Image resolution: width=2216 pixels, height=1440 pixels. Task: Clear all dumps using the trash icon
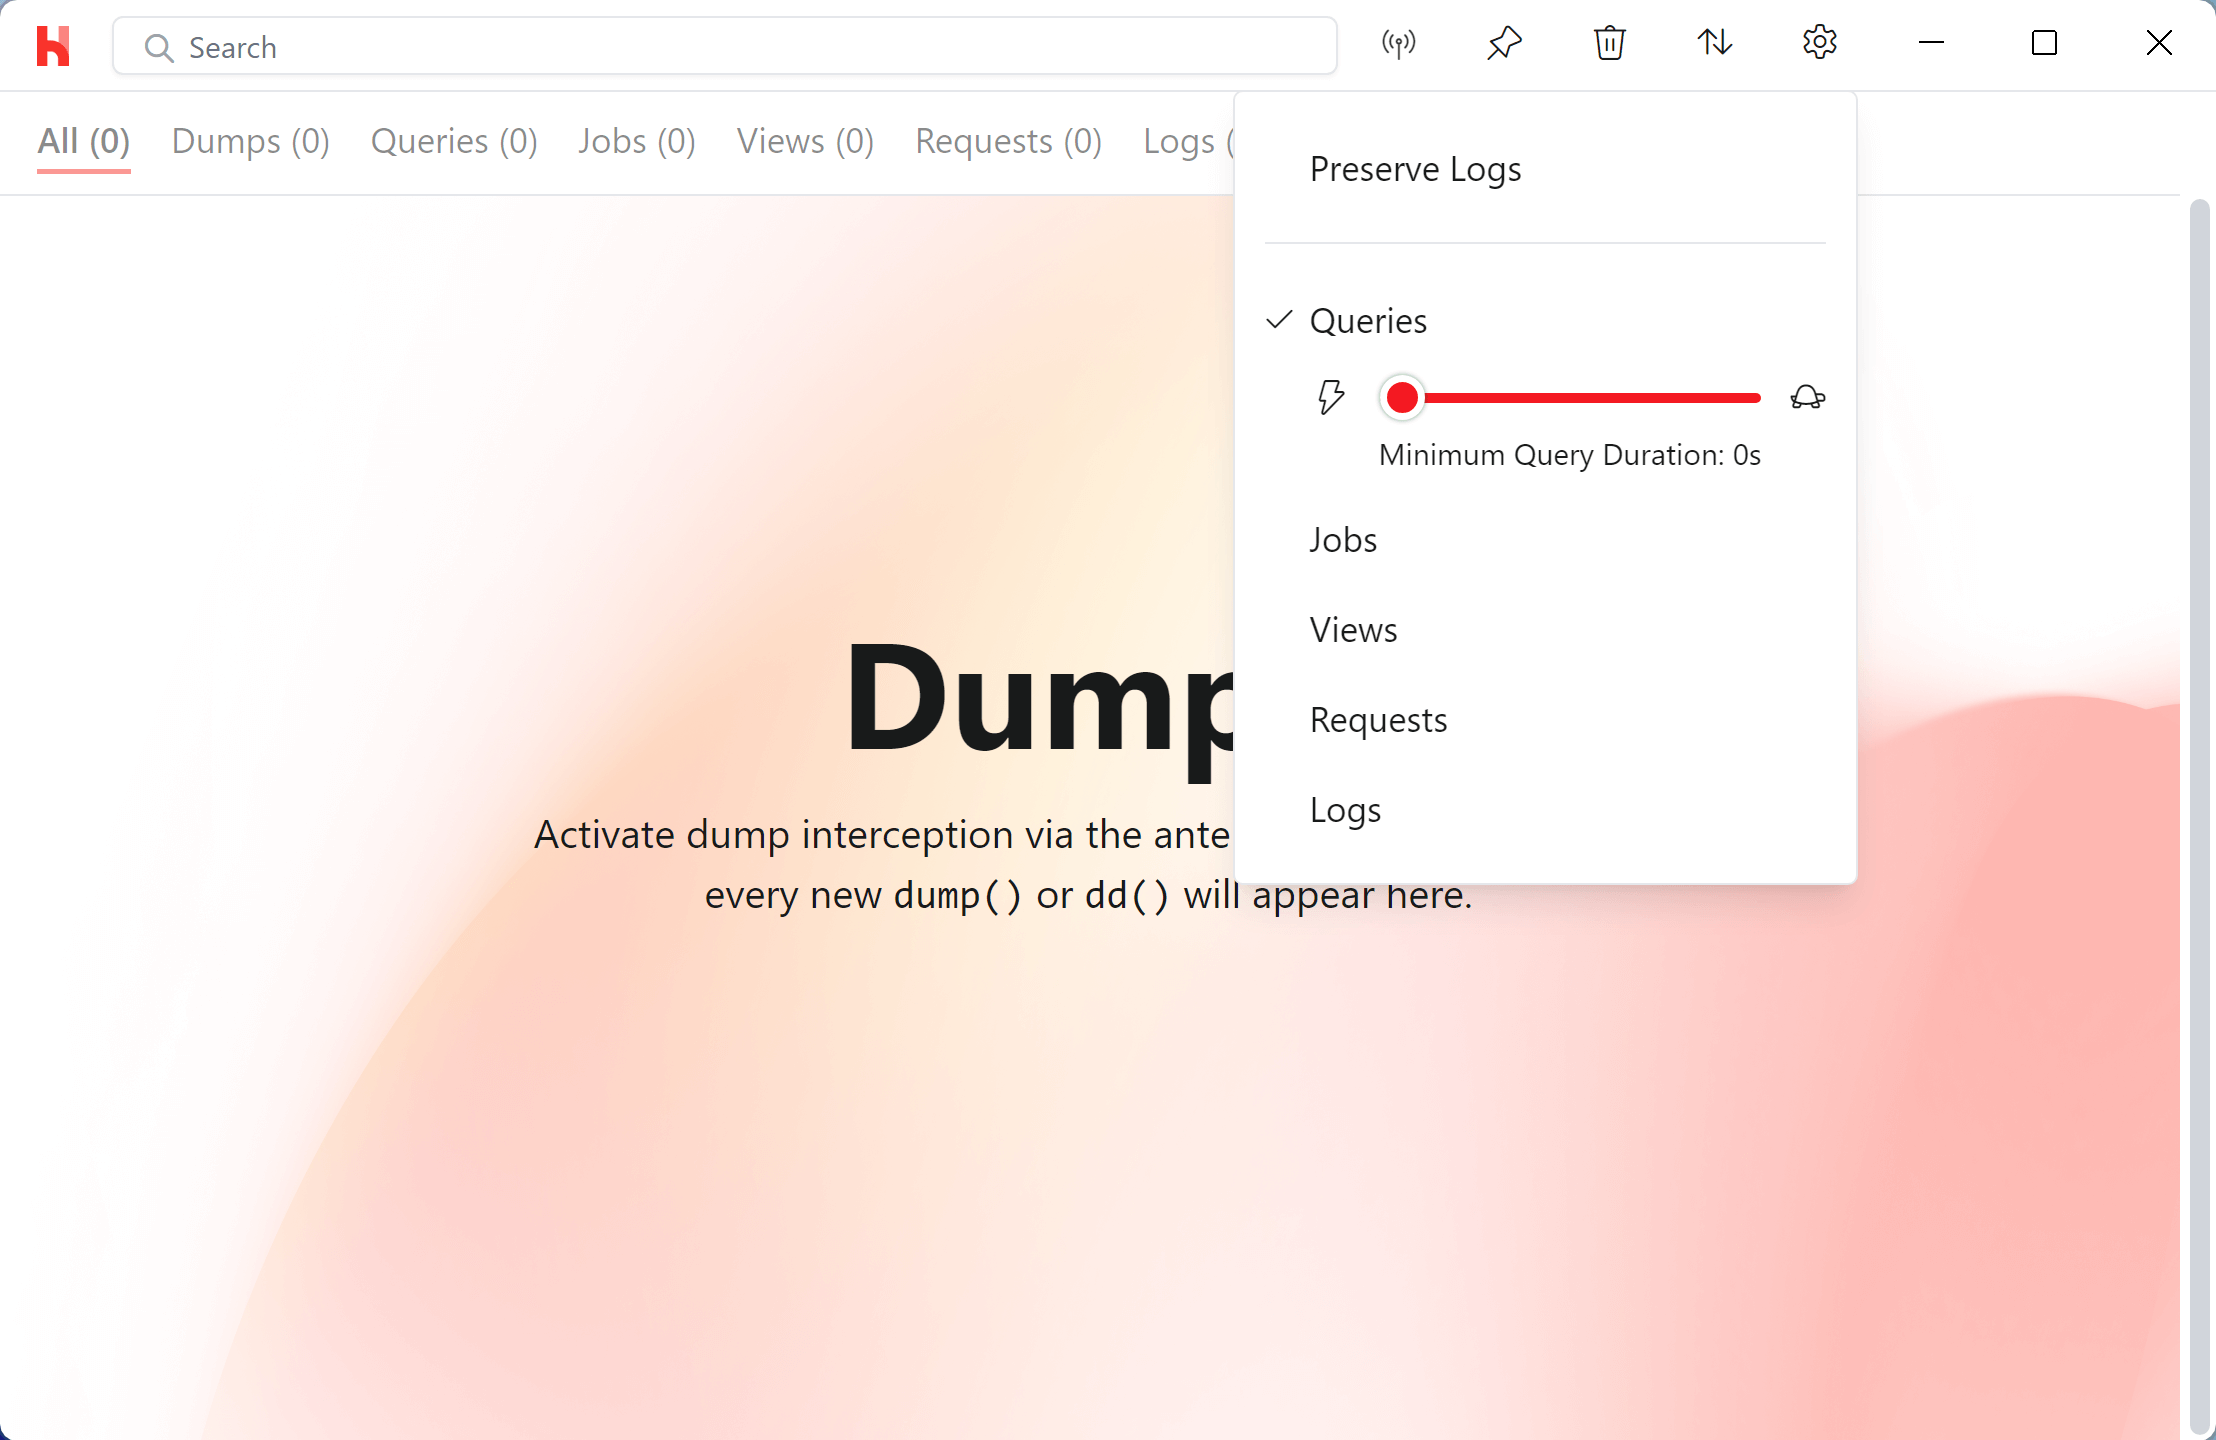click(1608, 44)
